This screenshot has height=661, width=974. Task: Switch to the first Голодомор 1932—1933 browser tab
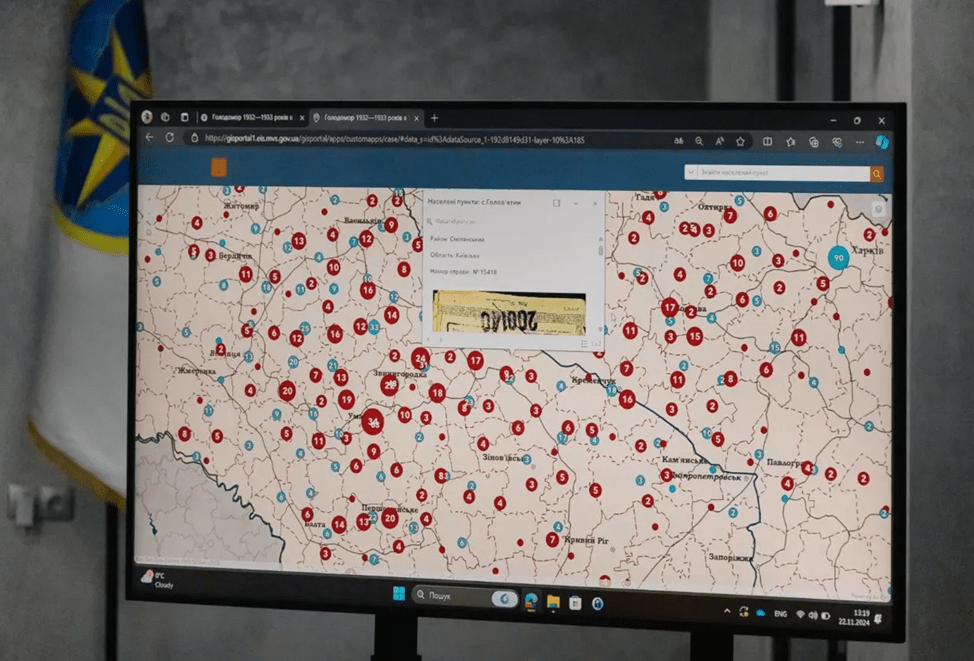pyautogui.click(x=250, y=117)
